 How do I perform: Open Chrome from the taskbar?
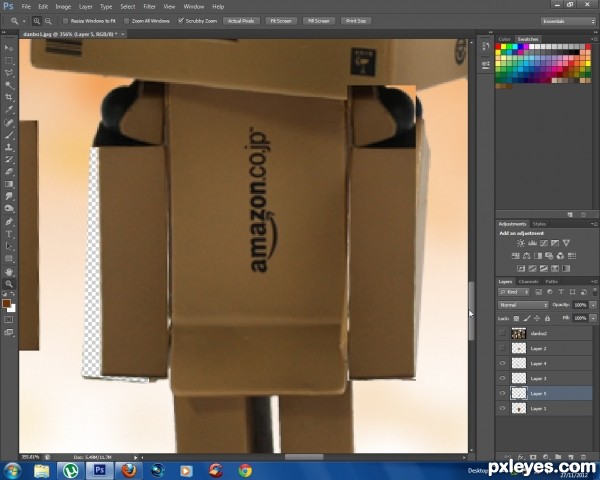(x=245, y=470)
